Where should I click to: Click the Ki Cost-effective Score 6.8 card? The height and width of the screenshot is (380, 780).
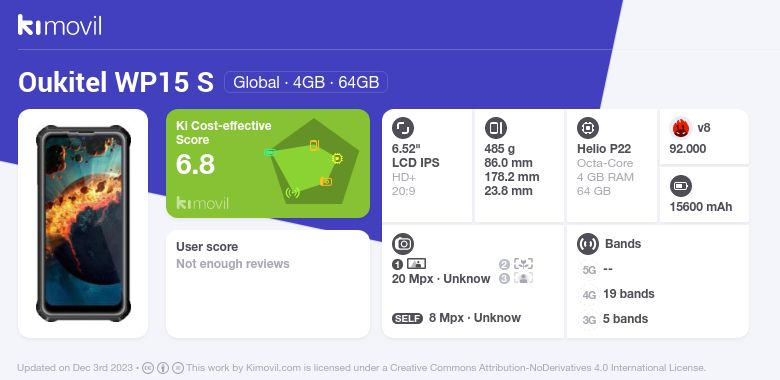pyautogui.click(x=268, y=163)
